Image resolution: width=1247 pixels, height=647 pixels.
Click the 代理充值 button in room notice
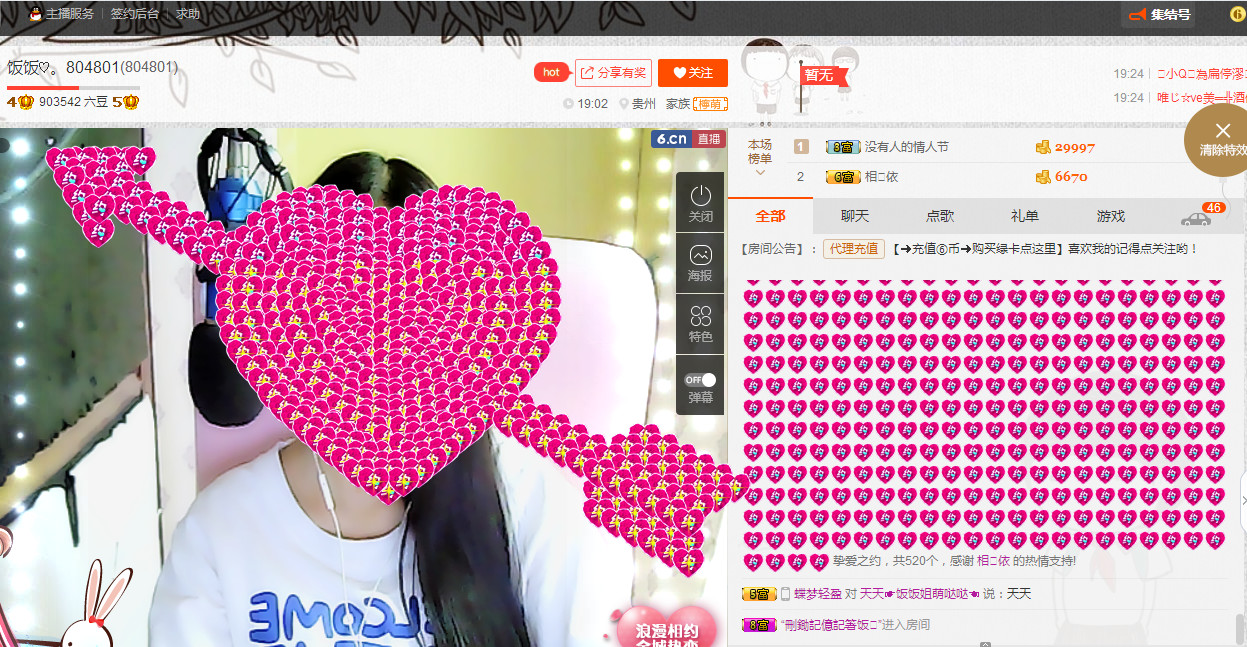(854, 249)
